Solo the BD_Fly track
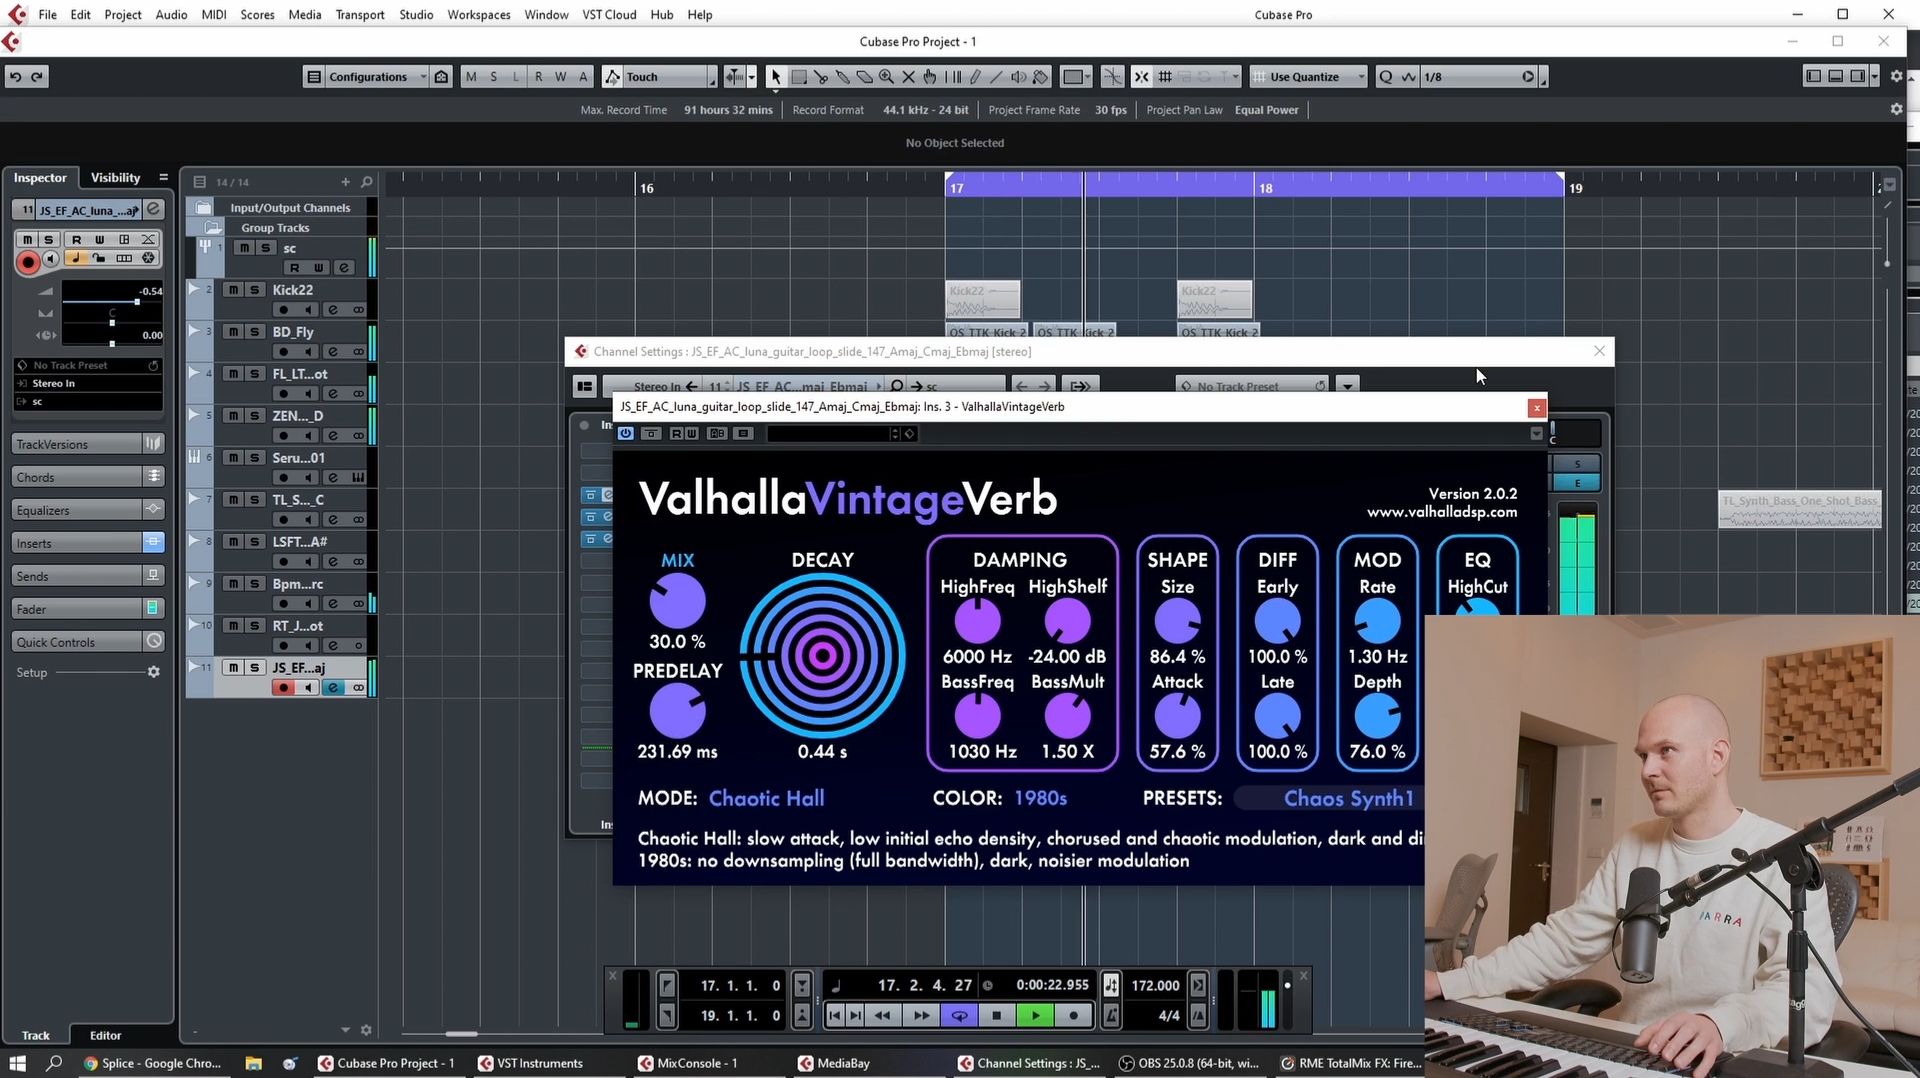The image size is (1920, 1078). [x=254, y=332]
